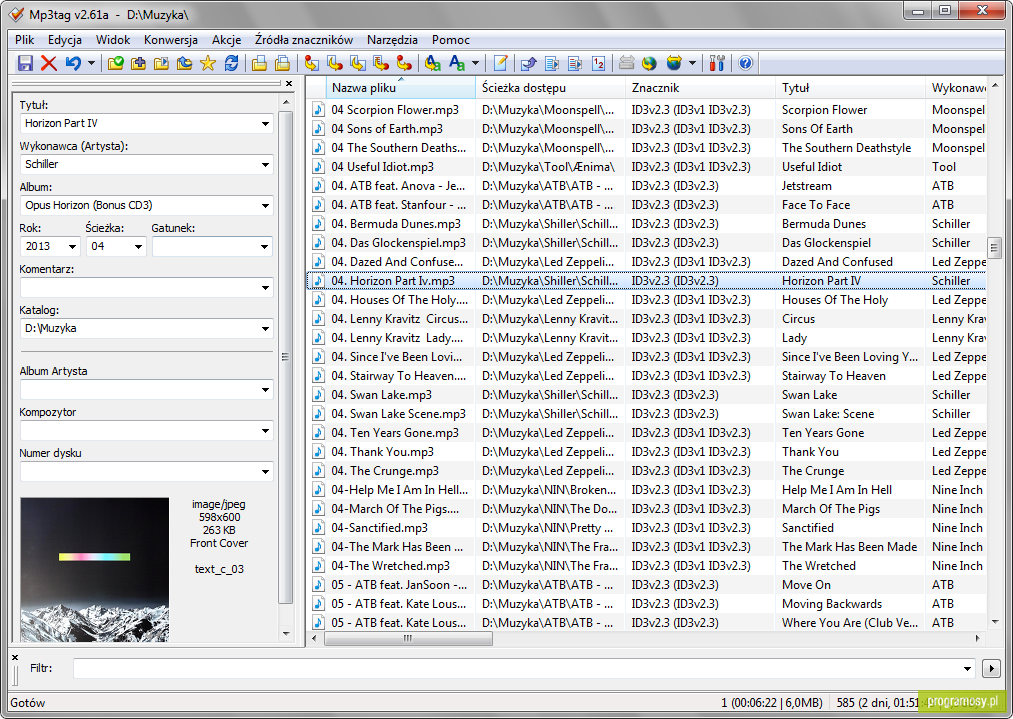The height and width of the screenshot is (719, 1013).
Task: Click the red X Remove tag icon
Action: point(49,63)
